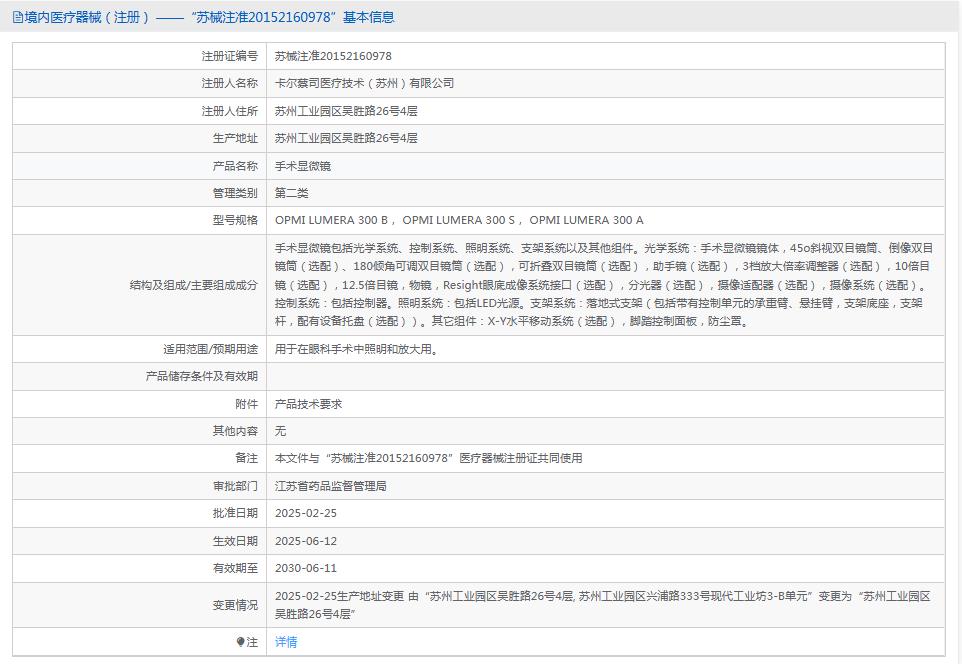This screenshot has height=664, width=962.
Task: Click the registrant name 卡尔蔡司医疗技术（苏州）有限公司
Action: point(364,83)
